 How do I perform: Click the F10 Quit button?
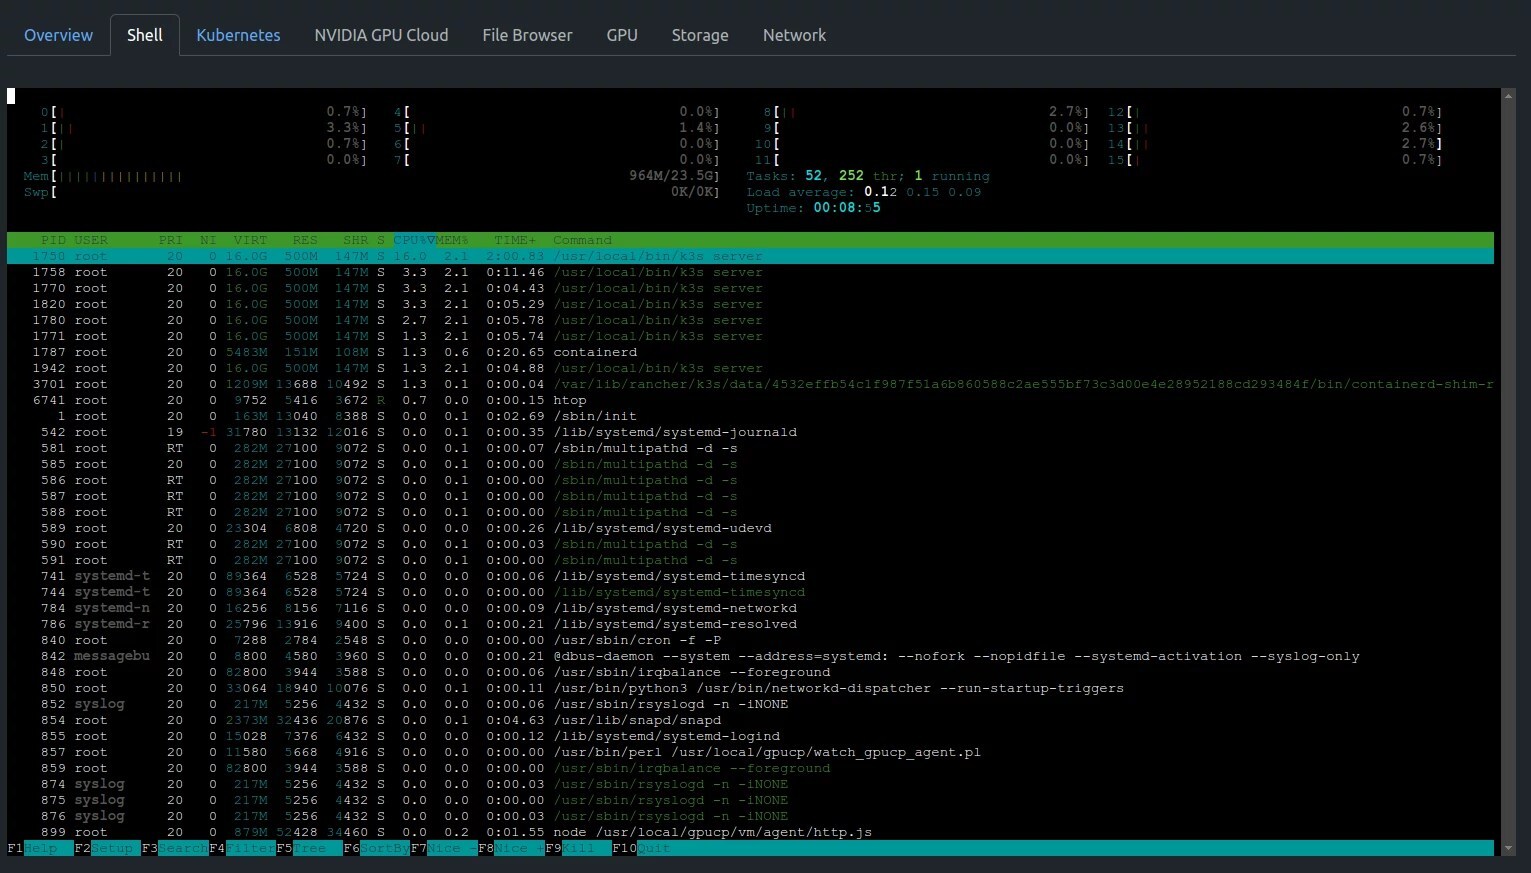click(641, 848)
